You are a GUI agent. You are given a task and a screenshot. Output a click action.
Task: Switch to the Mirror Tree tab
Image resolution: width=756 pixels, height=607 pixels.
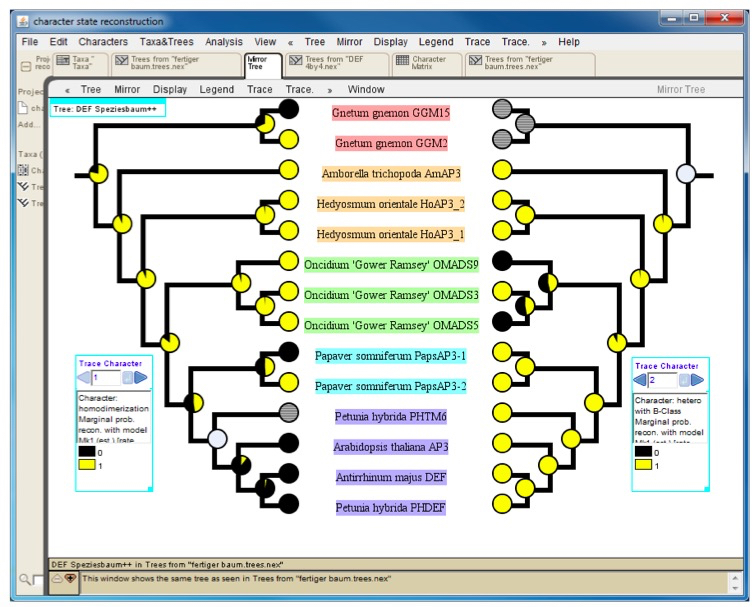(263, 64)
